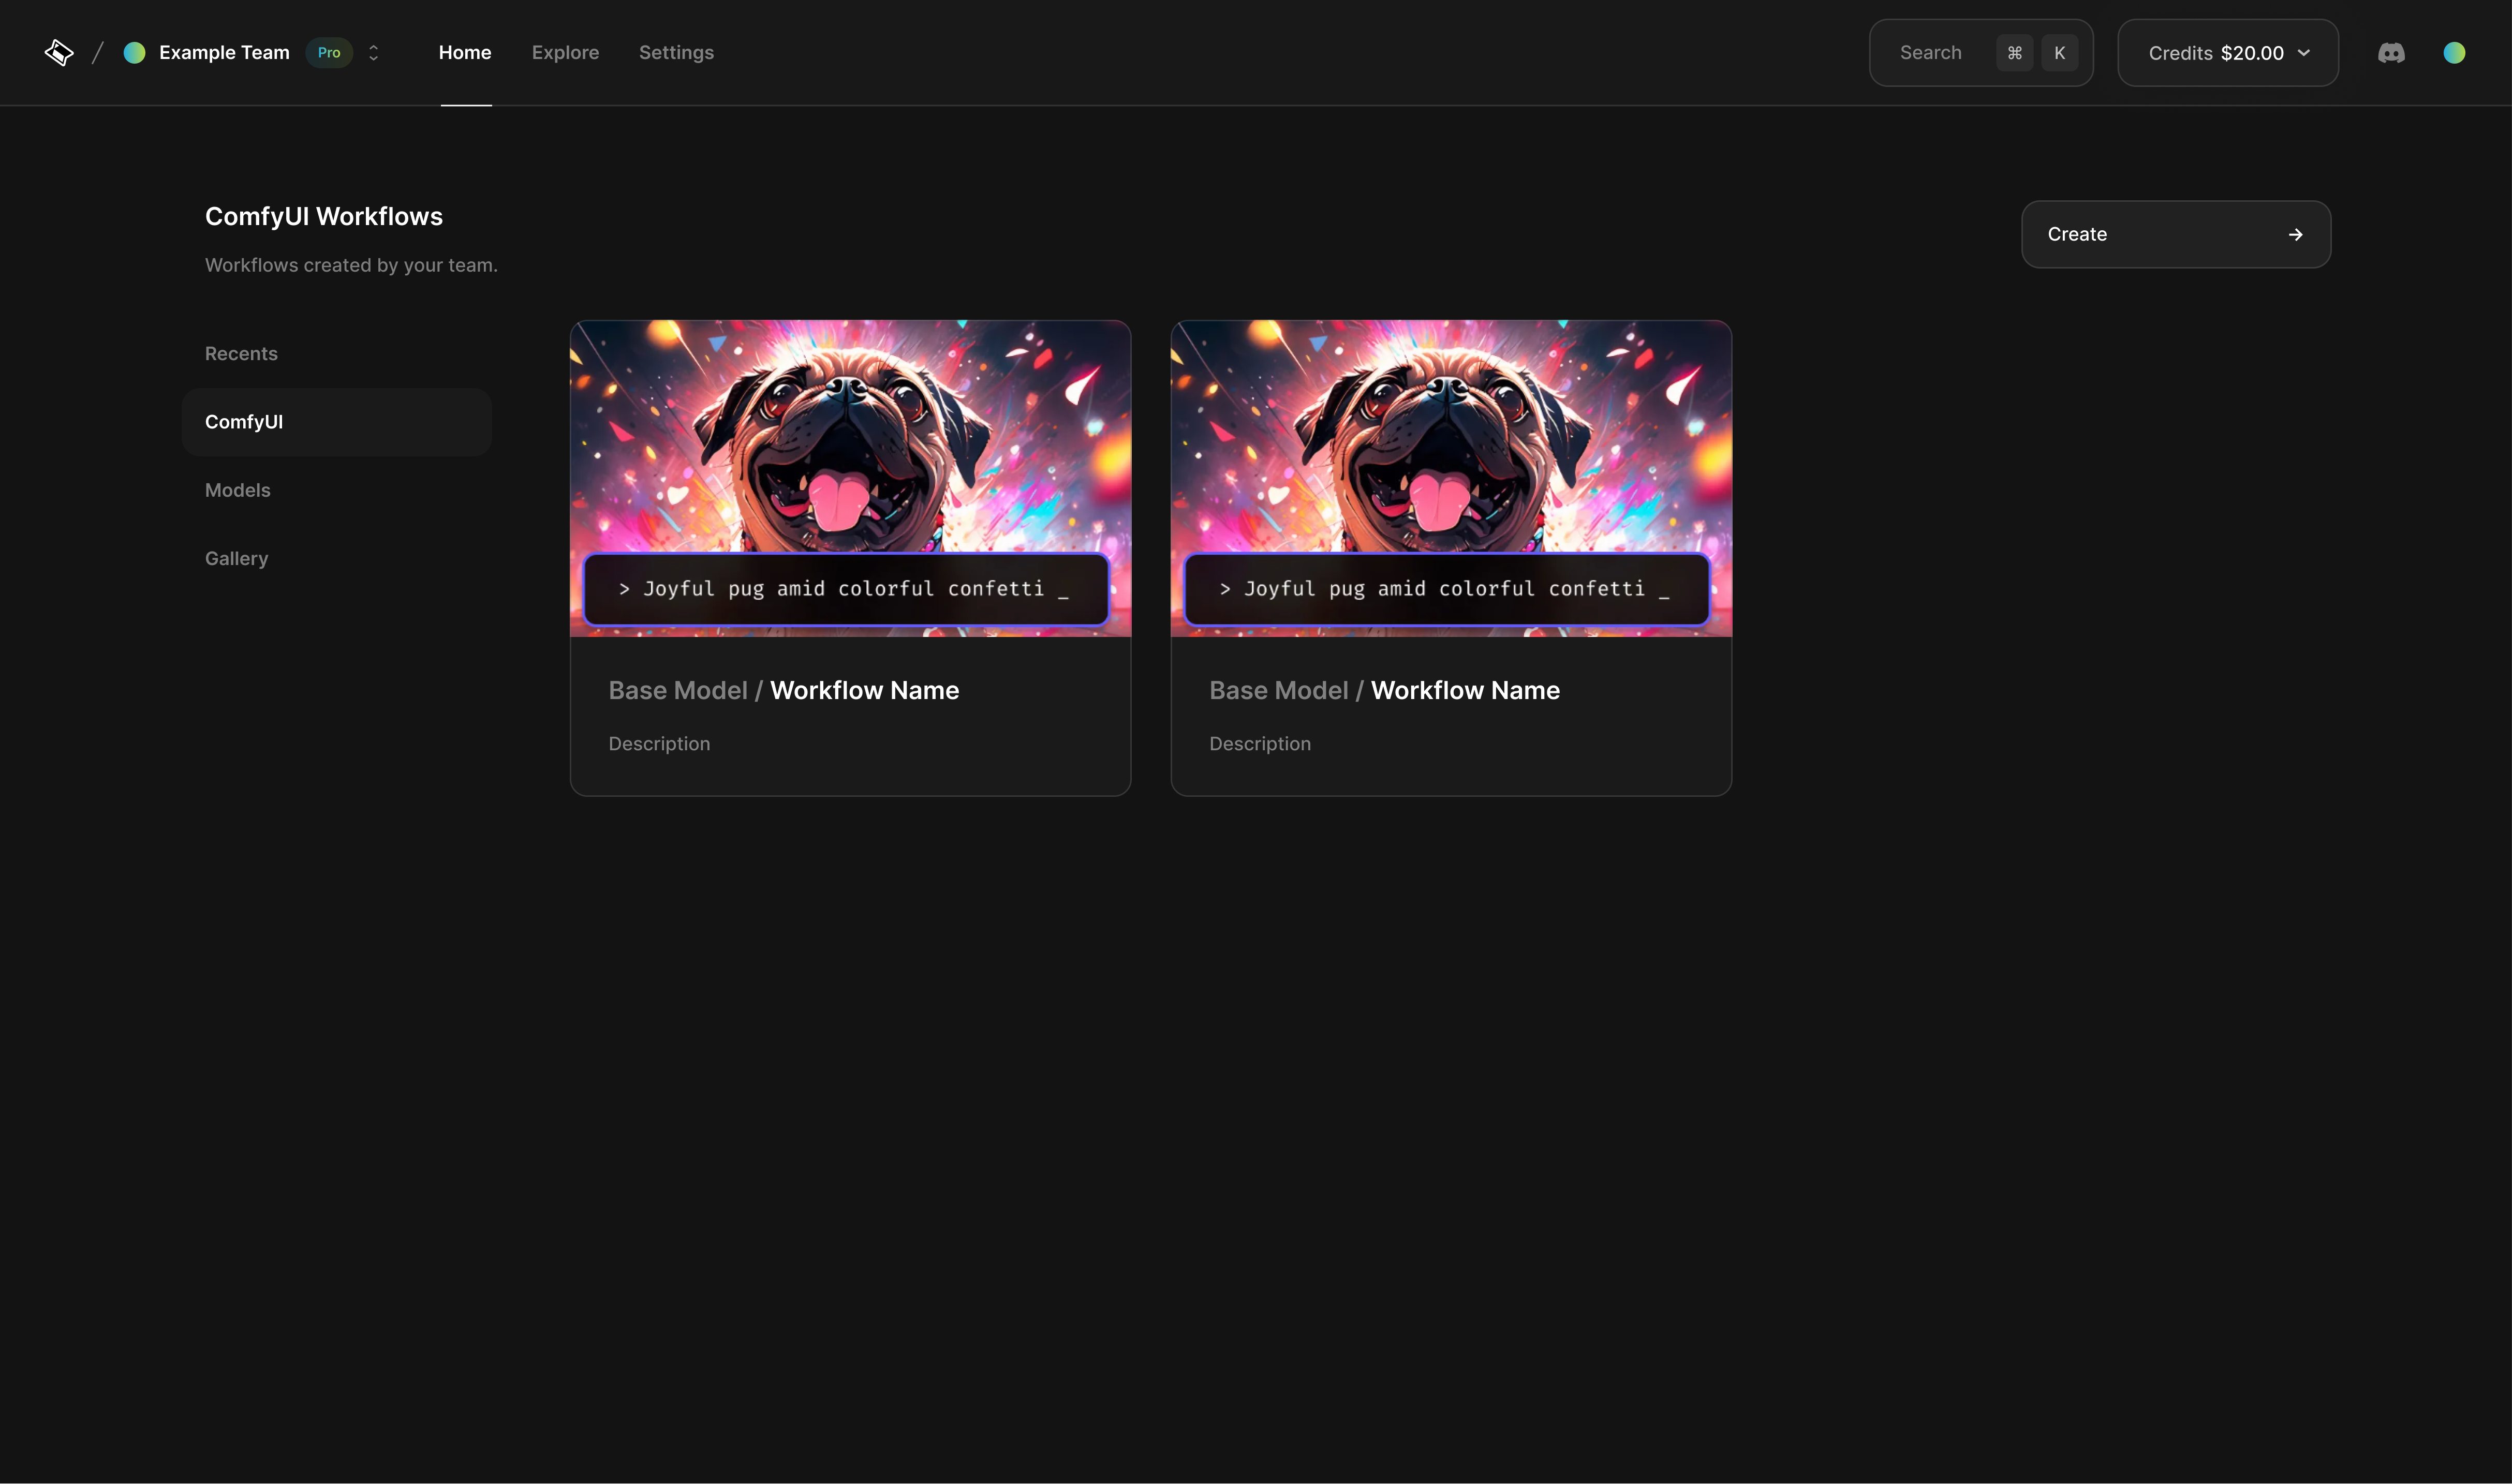This screenshot has width=2512, height=1484.
Task: Click the app logo icon in header
Action: (59, 53)
